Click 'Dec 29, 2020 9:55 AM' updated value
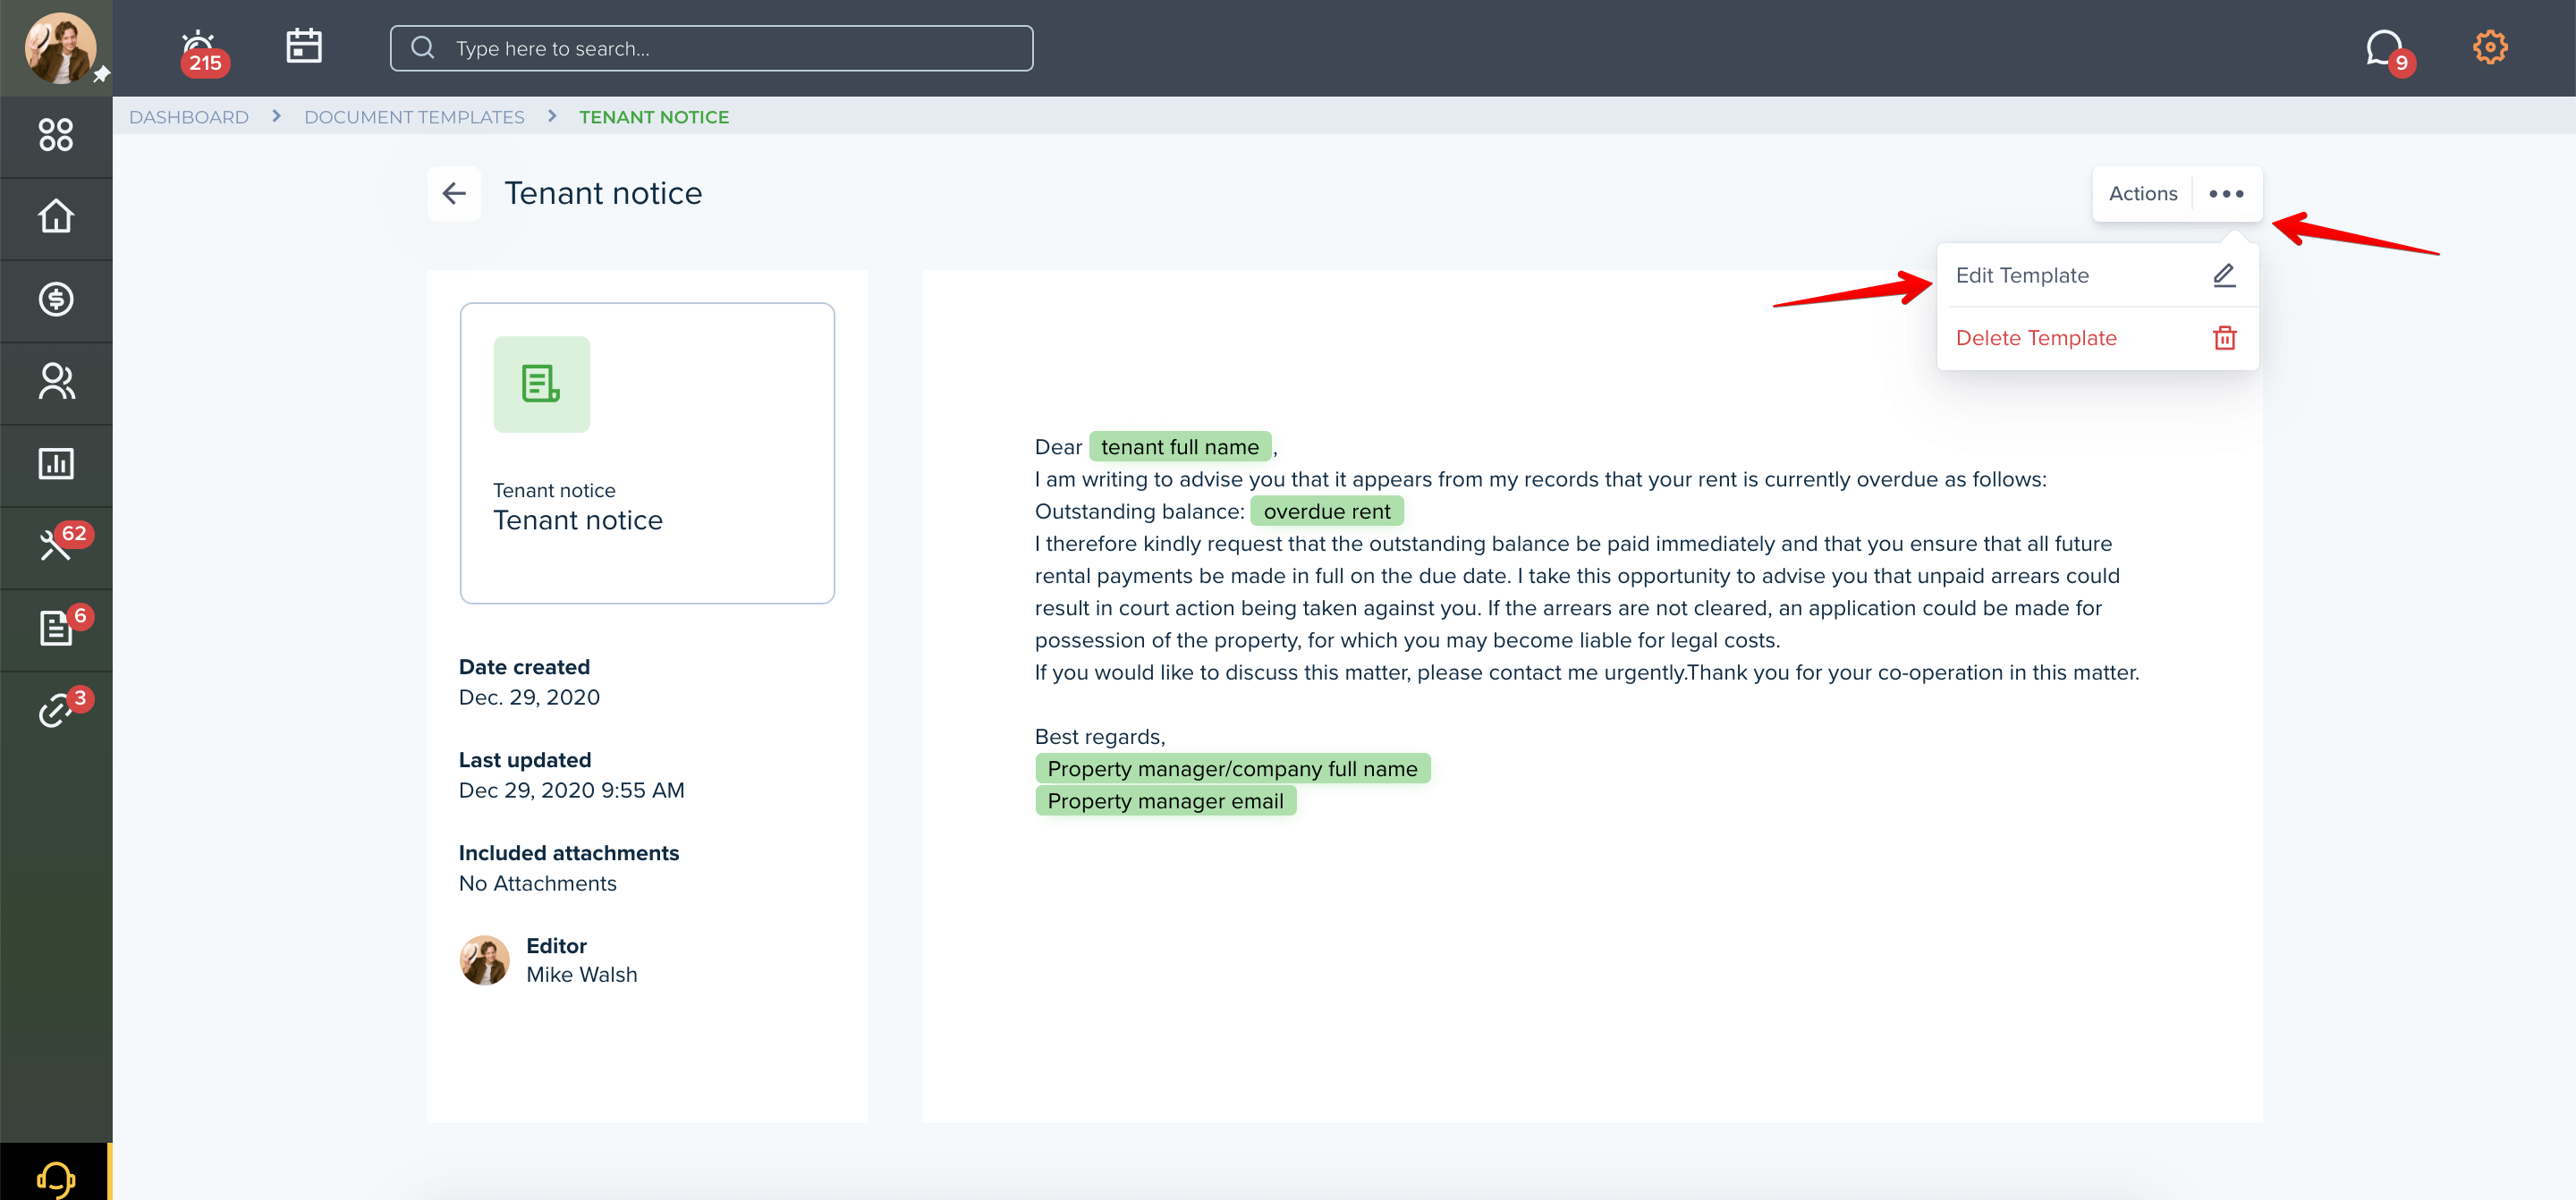The image size is (2576, 1200). [x=572, y=790]
